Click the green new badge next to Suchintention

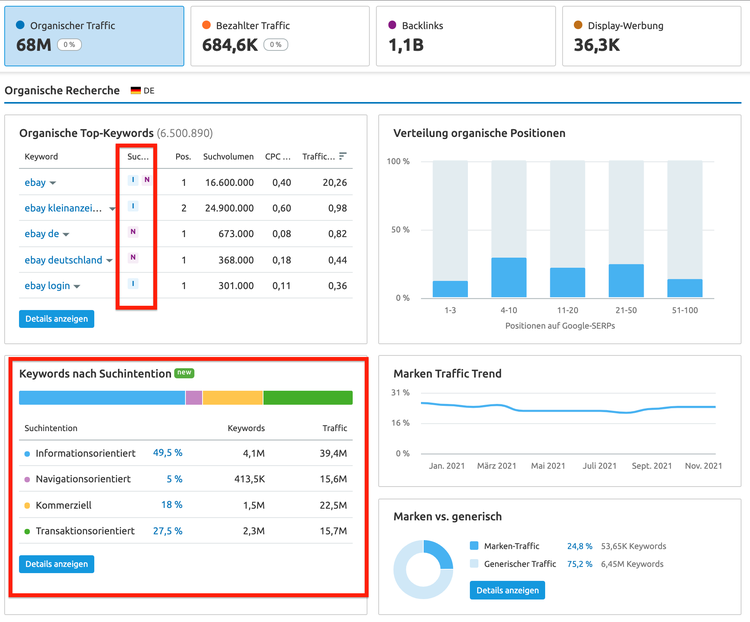(x=184, y=372)
